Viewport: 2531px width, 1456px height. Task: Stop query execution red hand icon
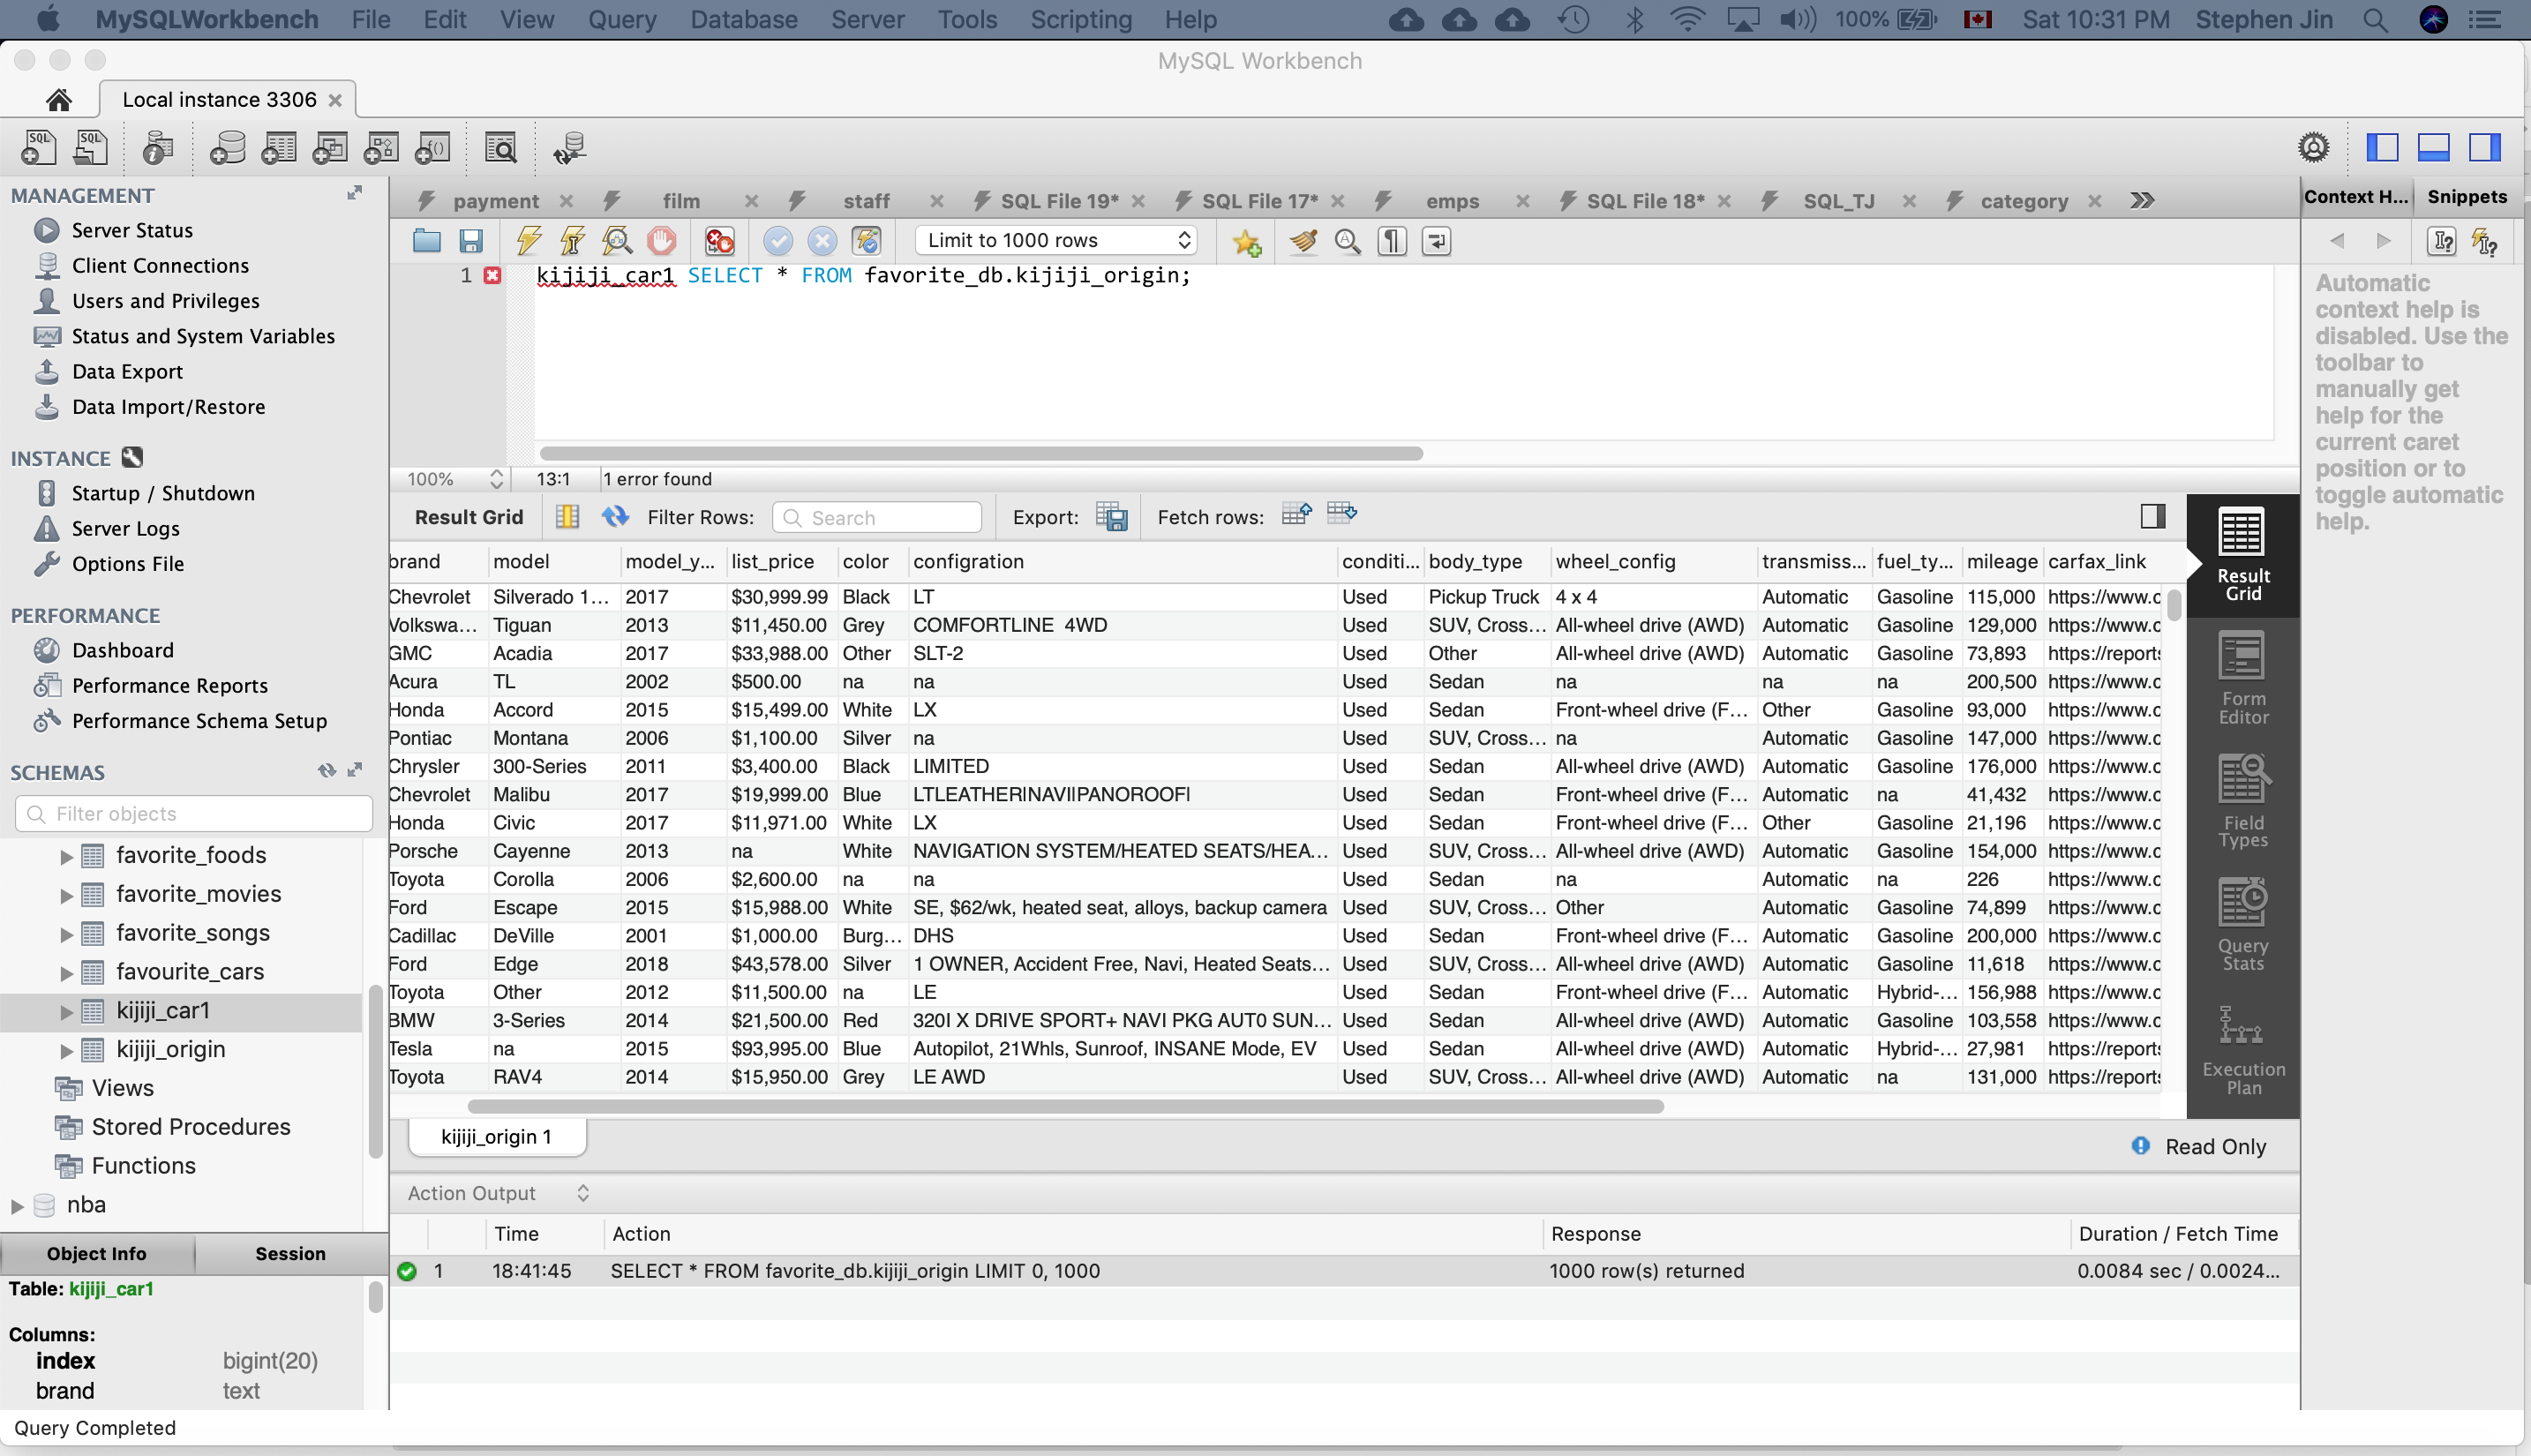661,241
